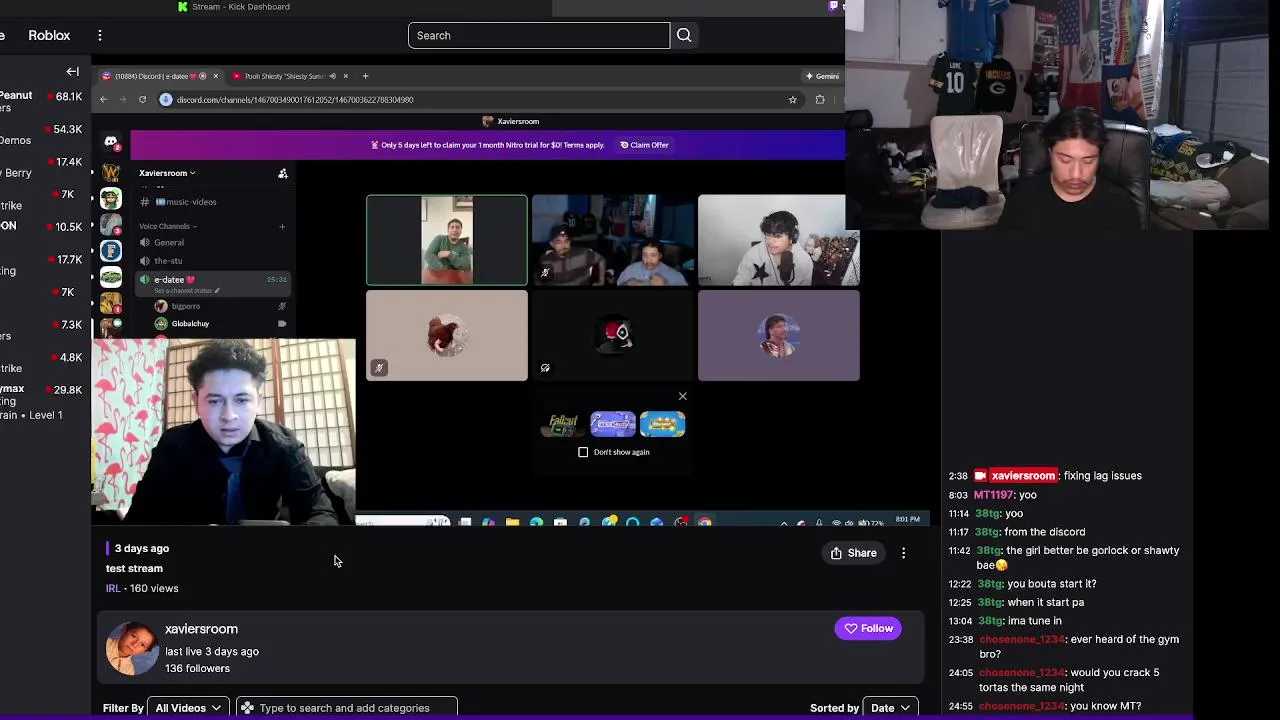Click MT1197 username in chat
The image size is (1280, 720).
tap(994, 495)
